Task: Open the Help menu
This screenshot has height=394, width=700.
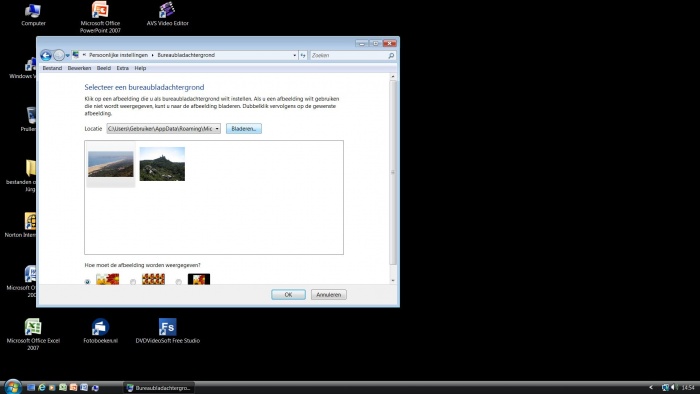Action: point(140,68)
